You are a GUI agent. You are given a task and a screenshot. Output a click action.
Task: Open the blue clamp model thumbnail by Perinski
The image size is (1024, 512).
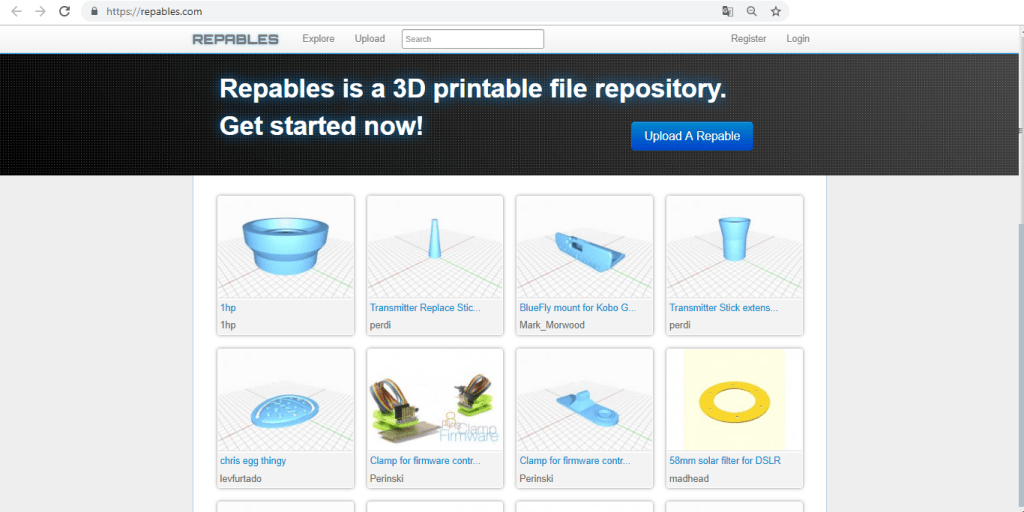click(584, 400)
